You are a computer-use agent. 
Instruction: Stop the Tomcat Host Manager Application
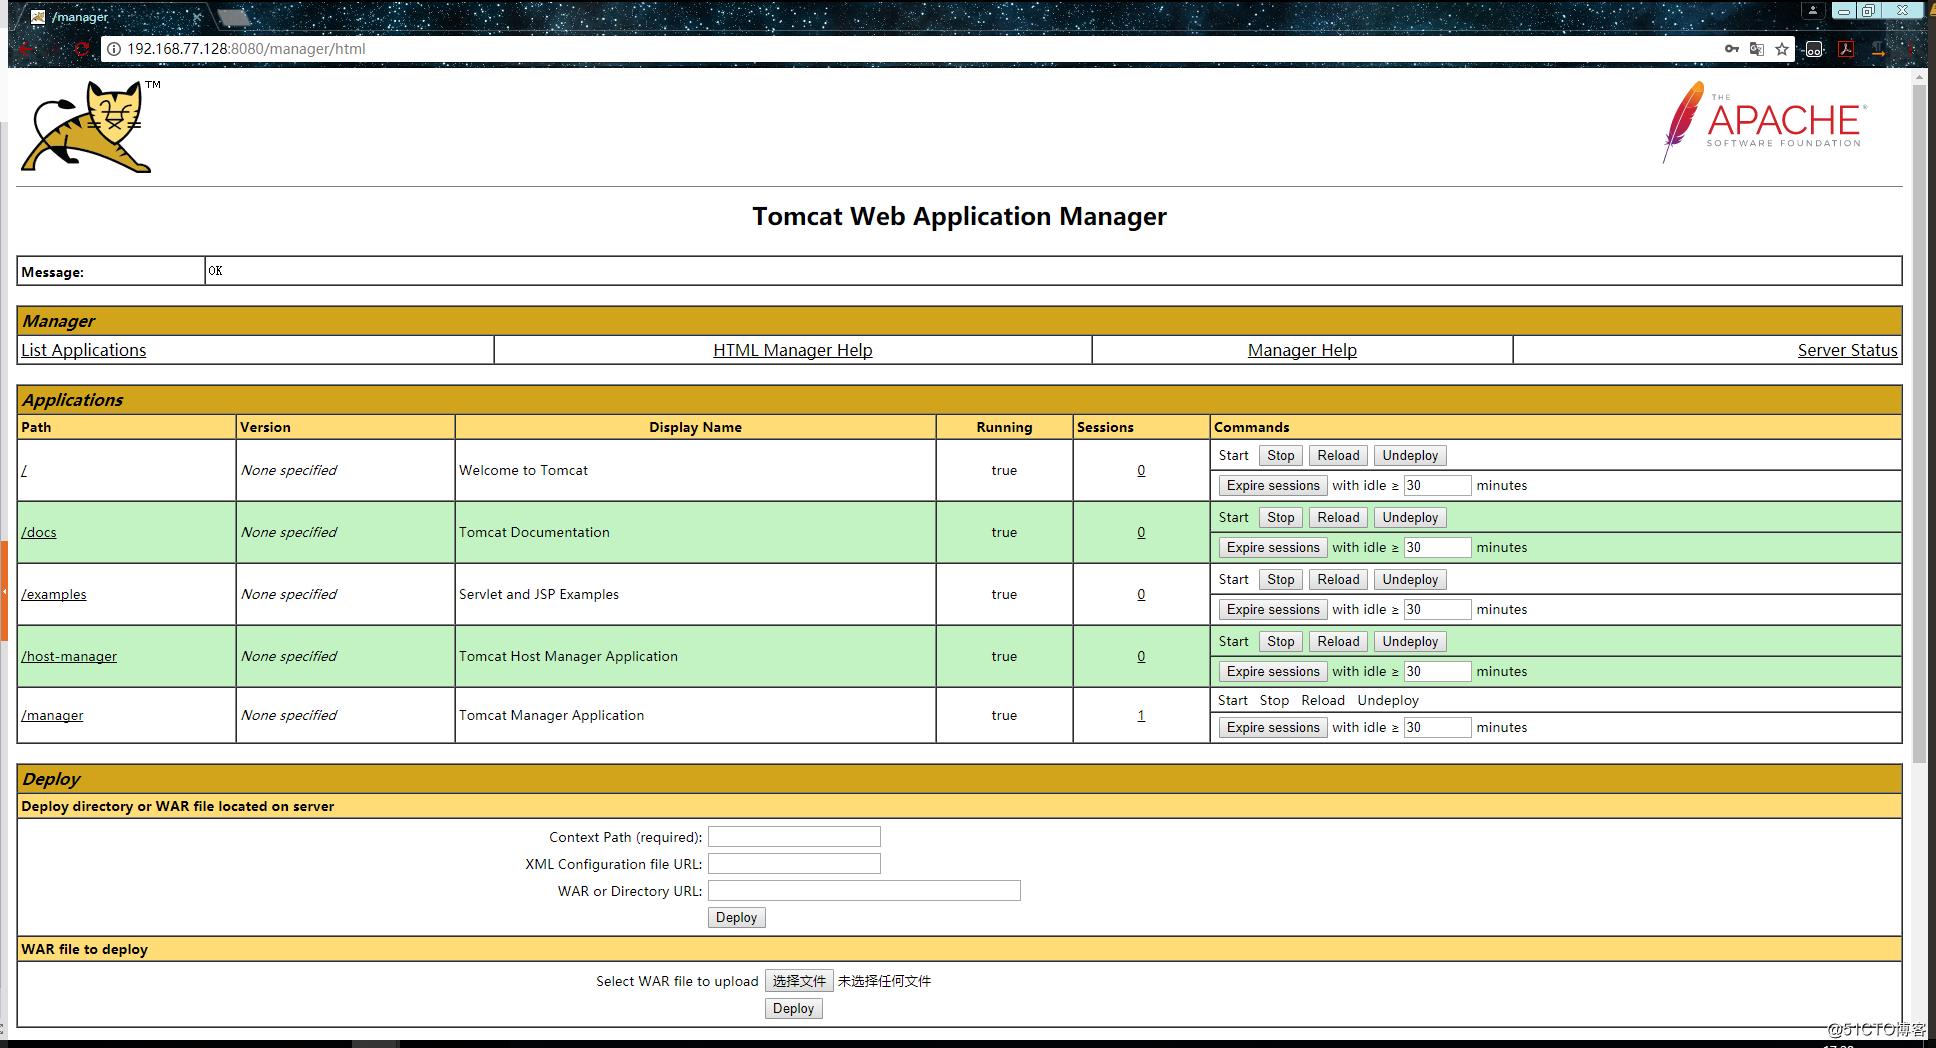click(x=1280, y=641)
